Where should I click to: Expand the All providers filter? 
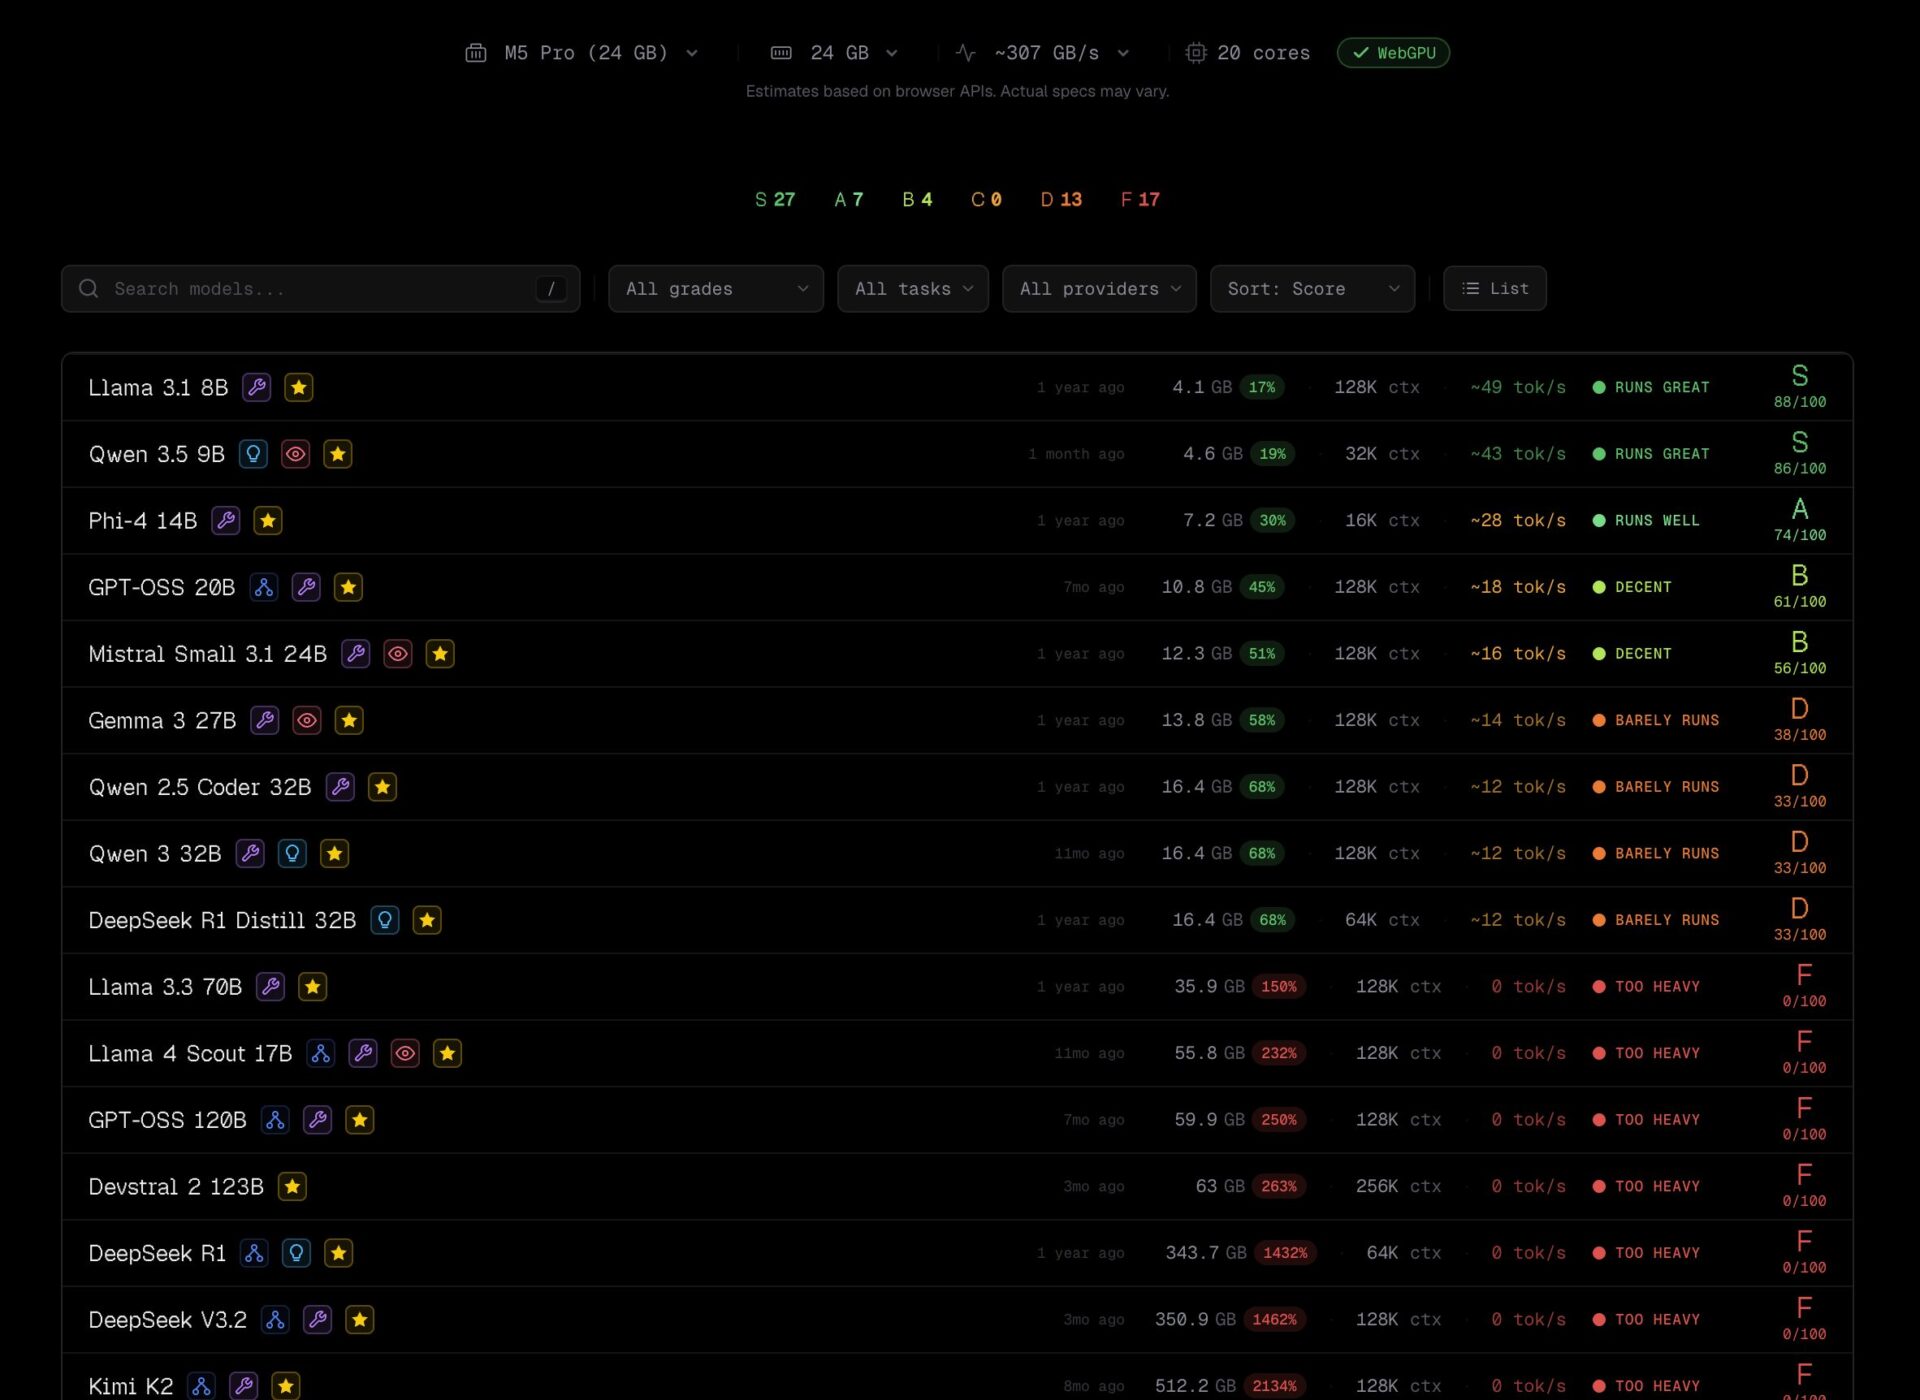point(1099,289)
